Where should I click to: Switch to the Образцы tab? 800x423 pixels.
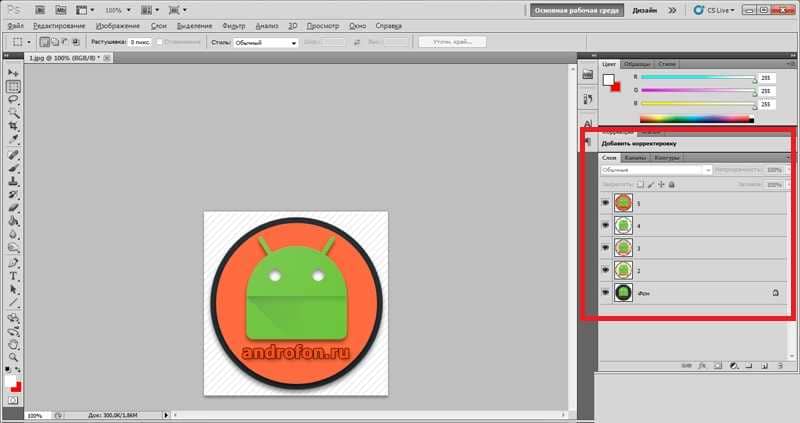(637, 64)
